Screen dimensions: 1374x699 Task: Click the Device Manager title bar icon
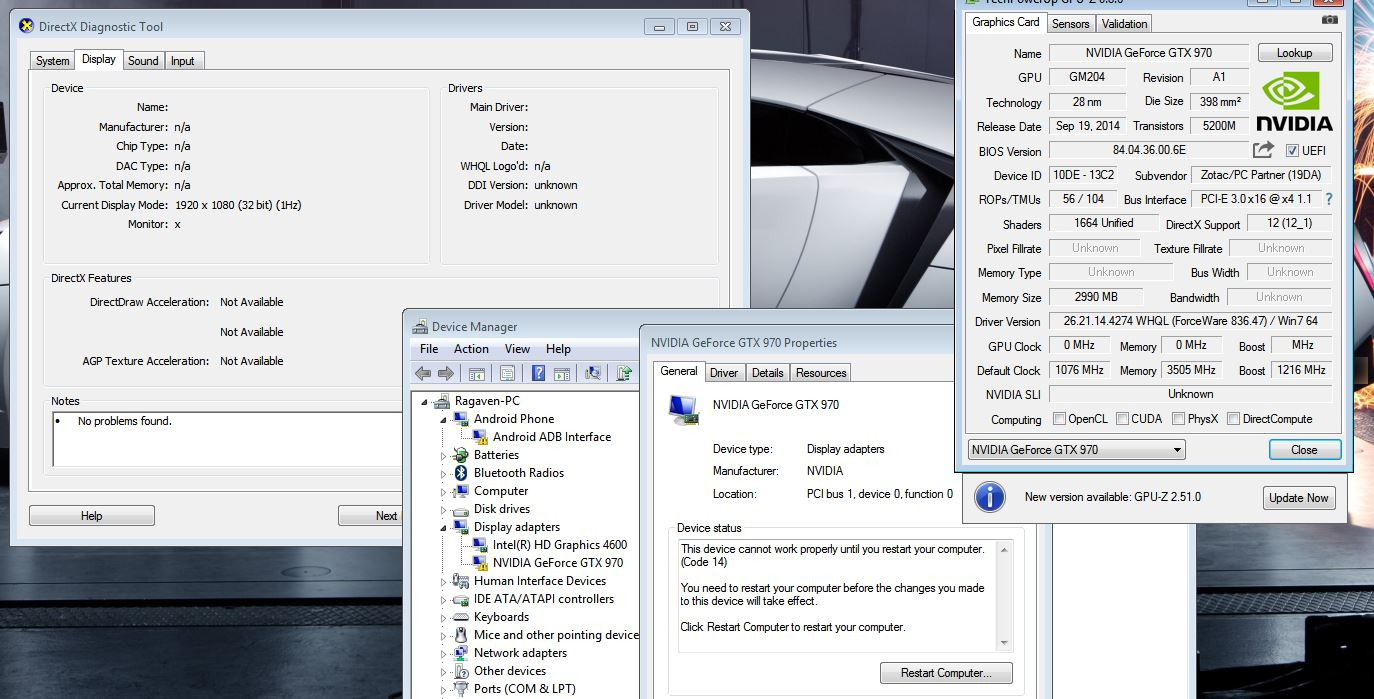(x=420, y=326)
